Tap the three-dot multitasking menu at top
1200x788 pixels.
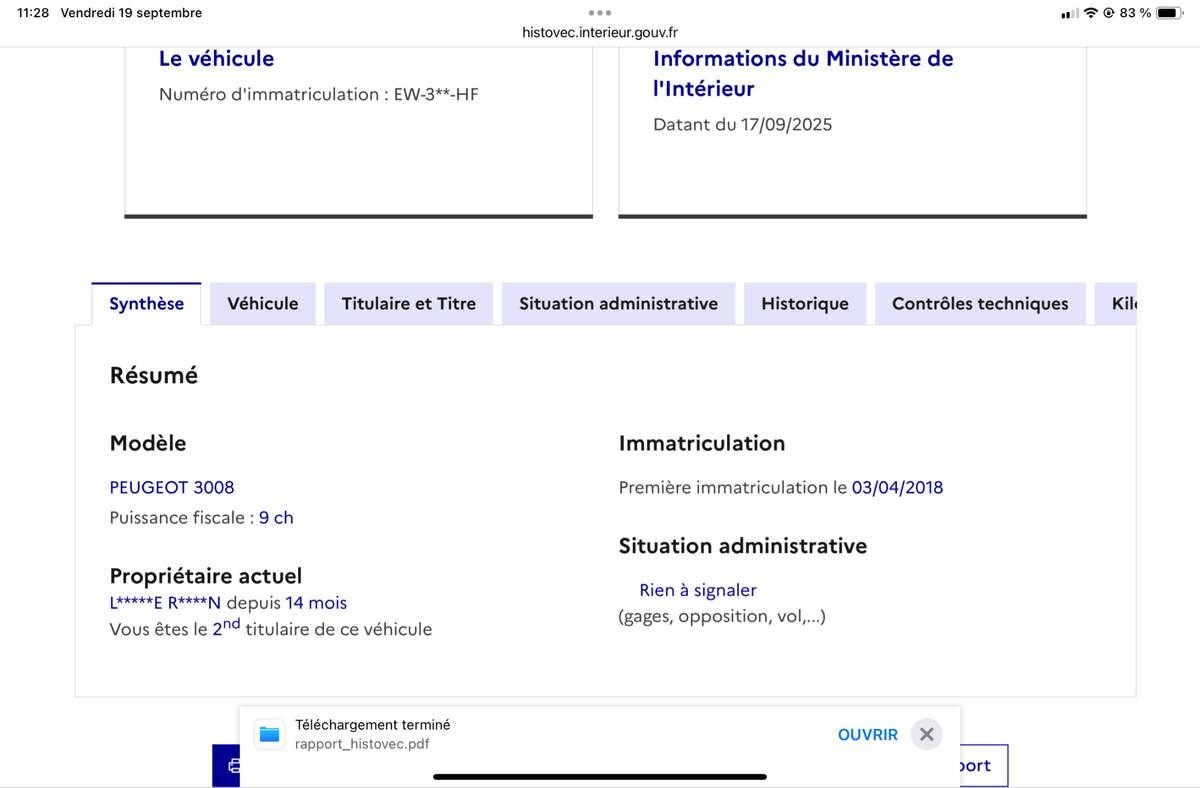(600, 12)
